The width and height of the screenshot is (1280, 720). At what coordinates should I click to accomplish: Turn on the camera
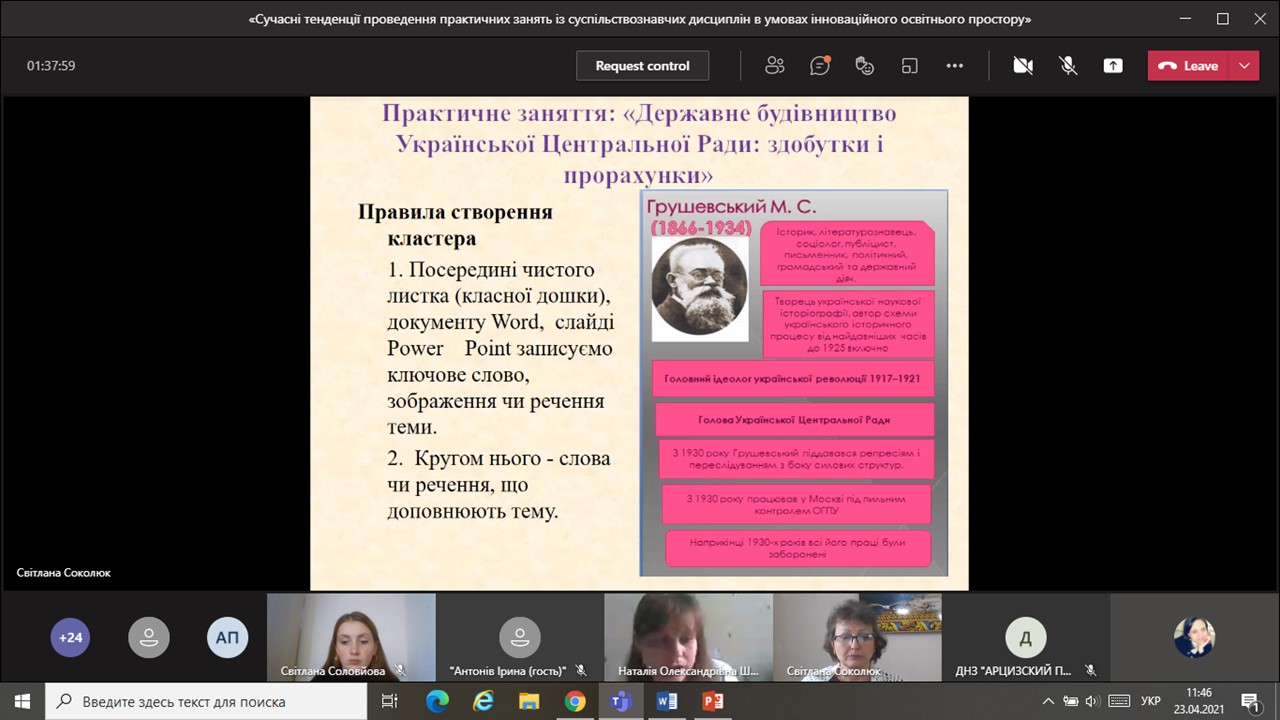(x=1022, y=66)
